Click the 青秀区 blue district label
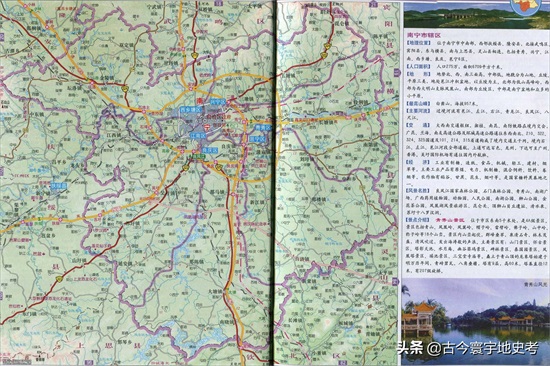This screenshot has width=550, height=366. coord(263,128)
